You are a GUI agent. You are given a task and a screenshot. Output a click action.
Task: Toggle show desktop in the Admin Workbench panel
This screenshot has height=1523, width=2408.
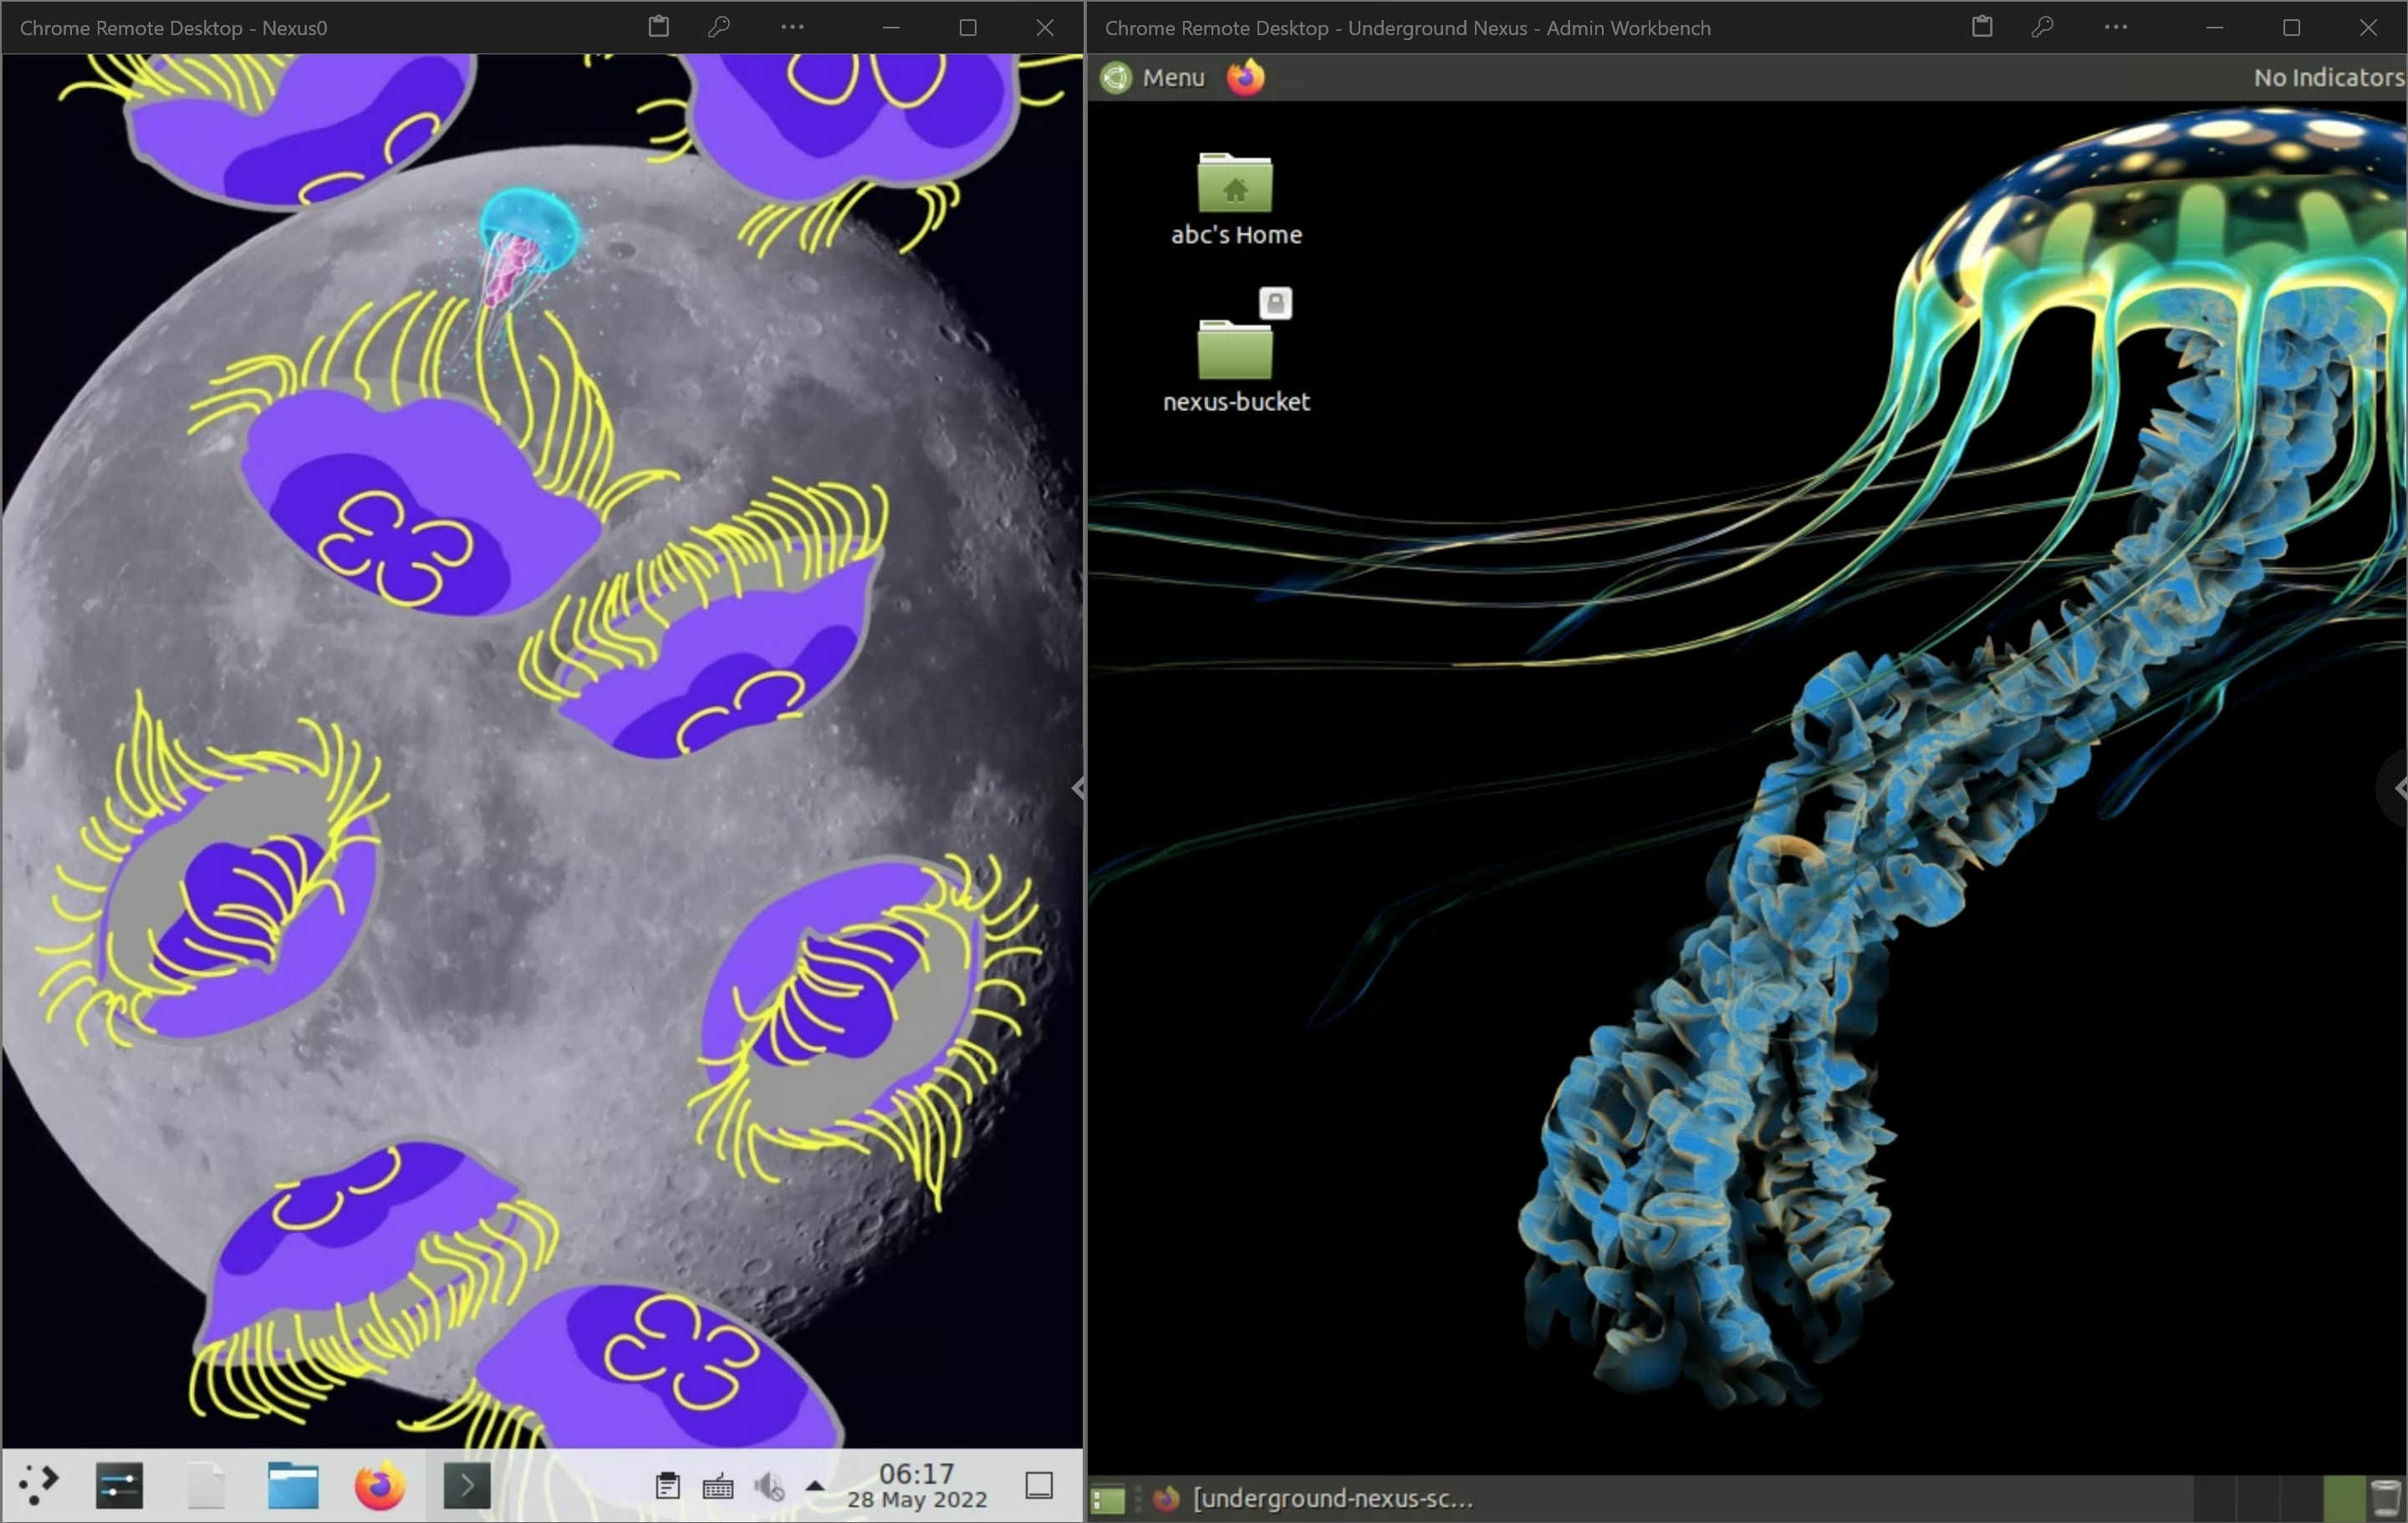tap(1107, 1499)
